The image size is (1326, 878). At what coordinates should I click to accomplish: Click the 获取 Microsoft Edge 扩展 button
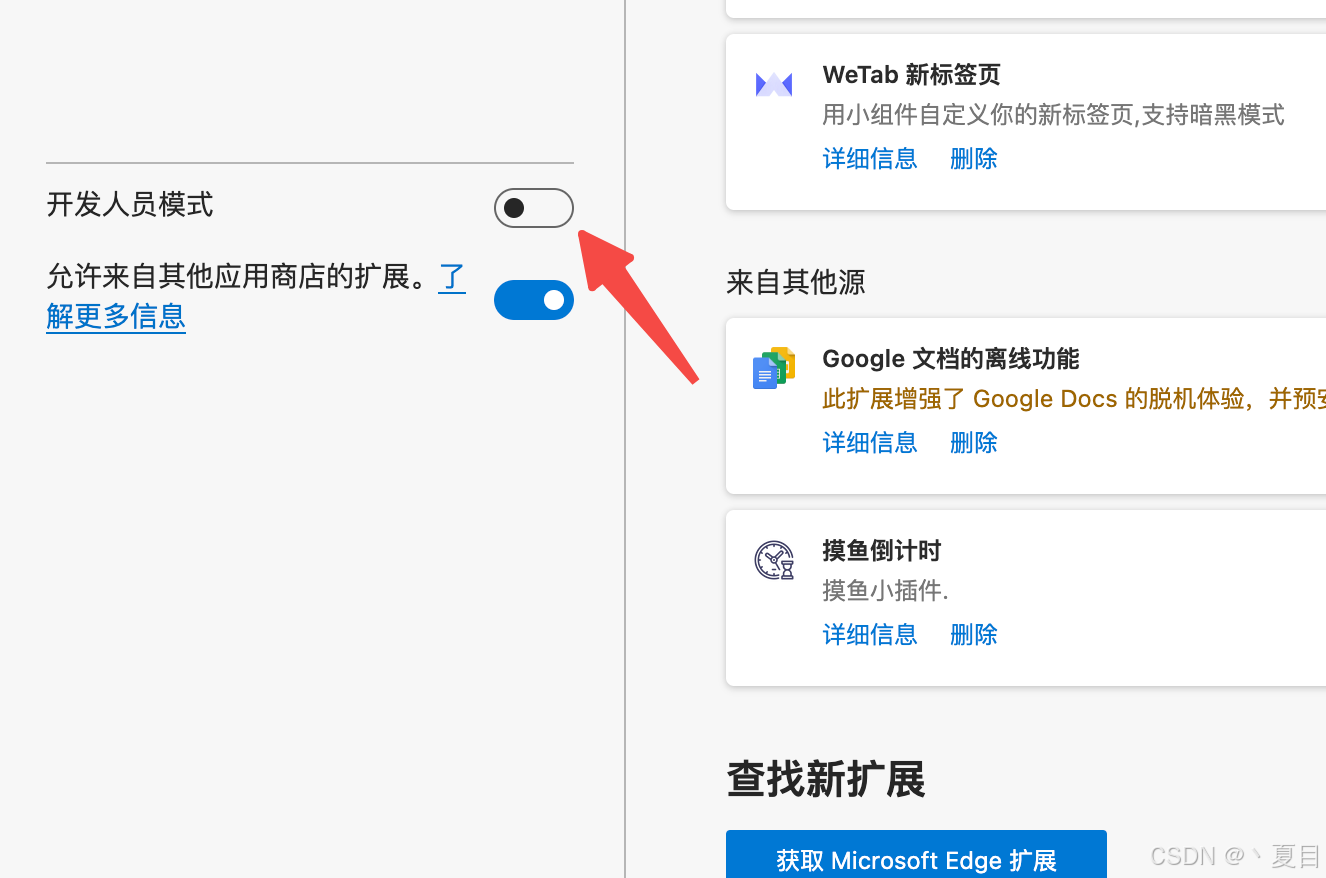click(916, 858)
